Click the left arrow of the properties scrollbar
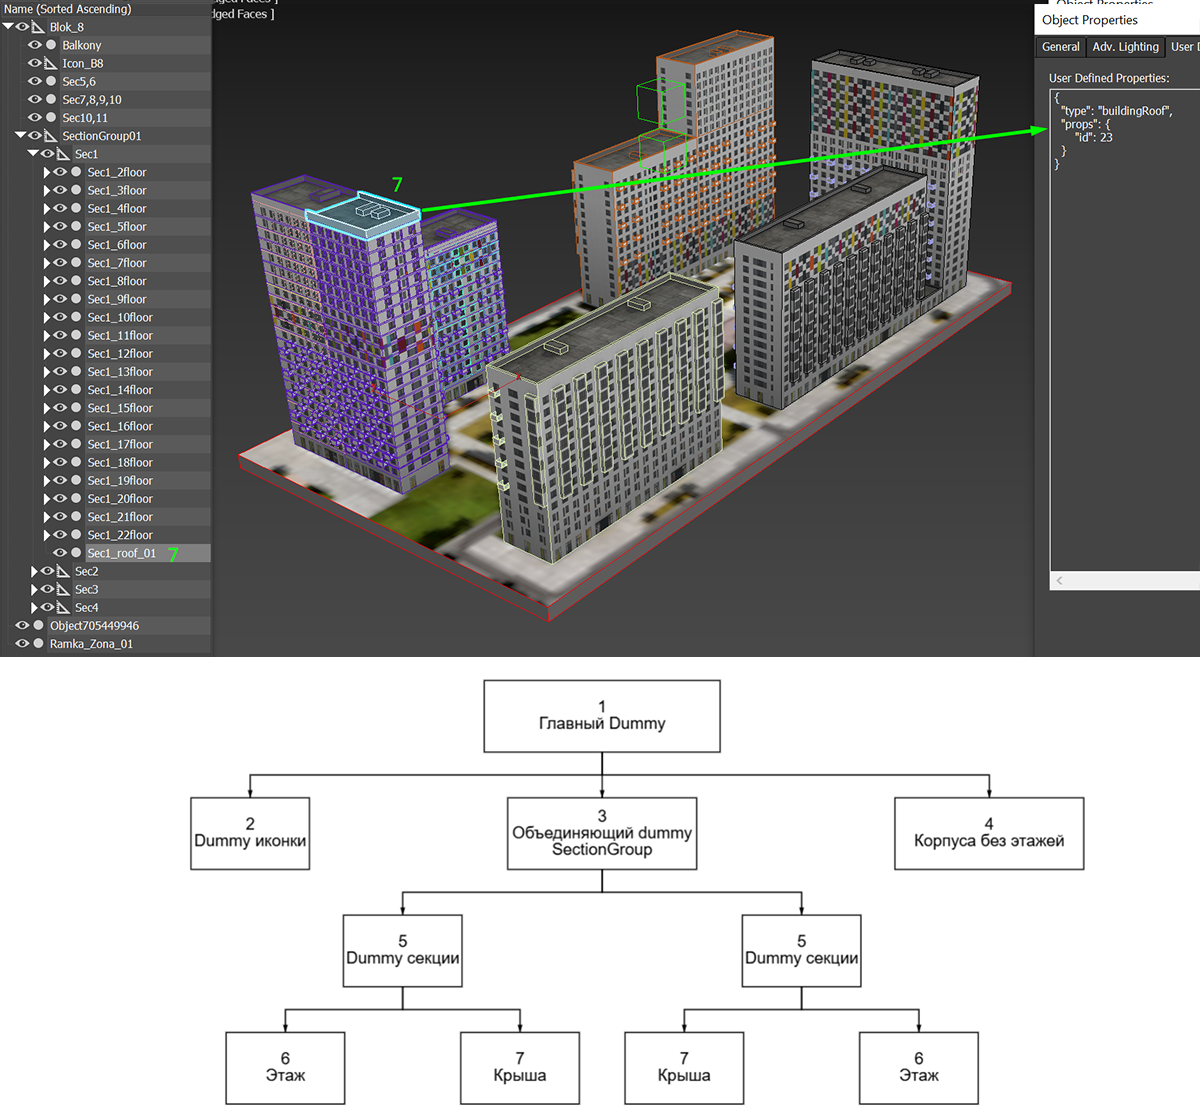 click(1059, 581)
